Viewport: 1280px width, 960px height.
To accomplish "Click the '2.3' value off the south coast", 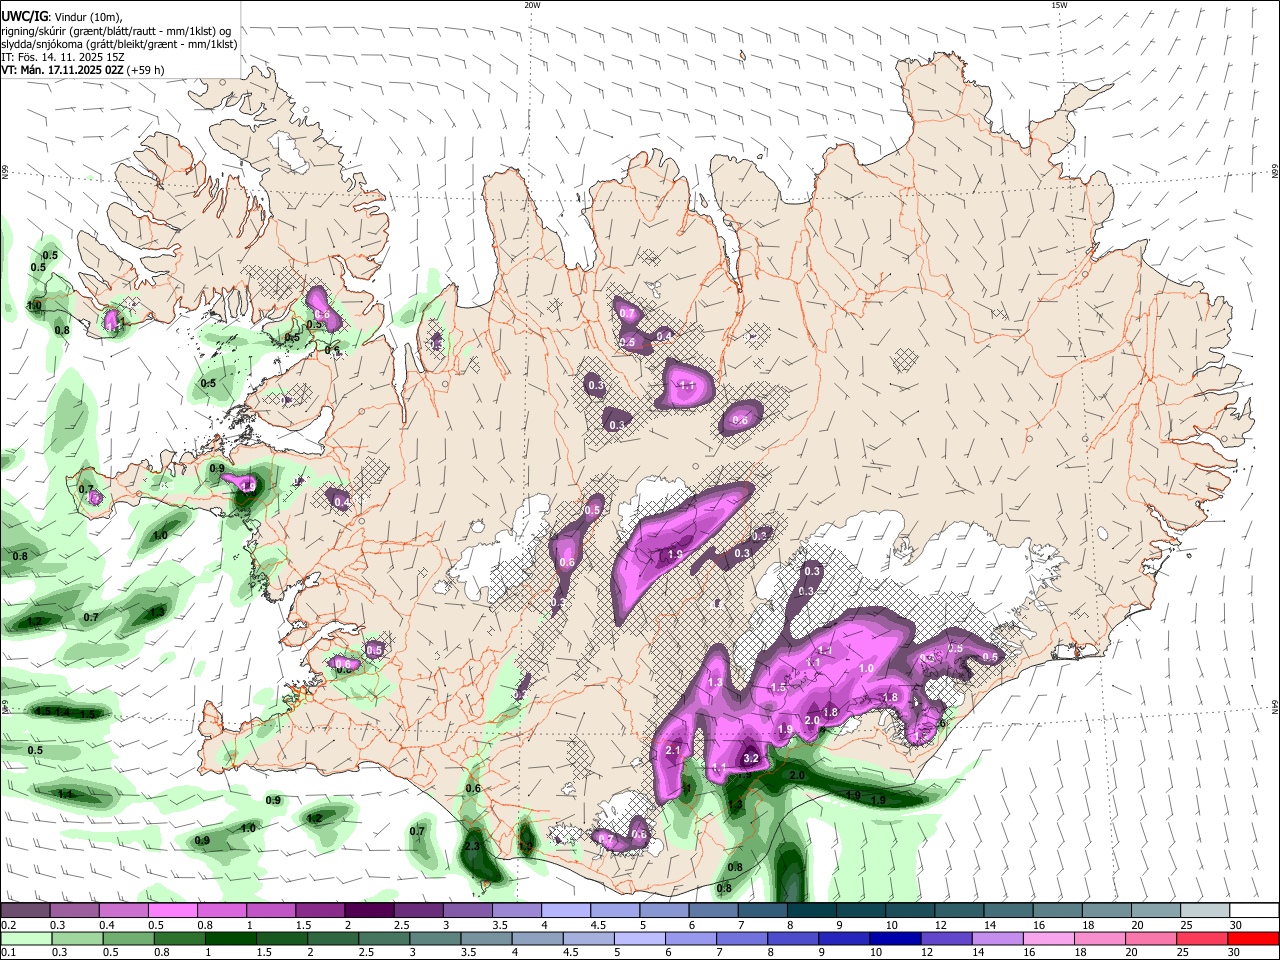I will coord(473,847).
